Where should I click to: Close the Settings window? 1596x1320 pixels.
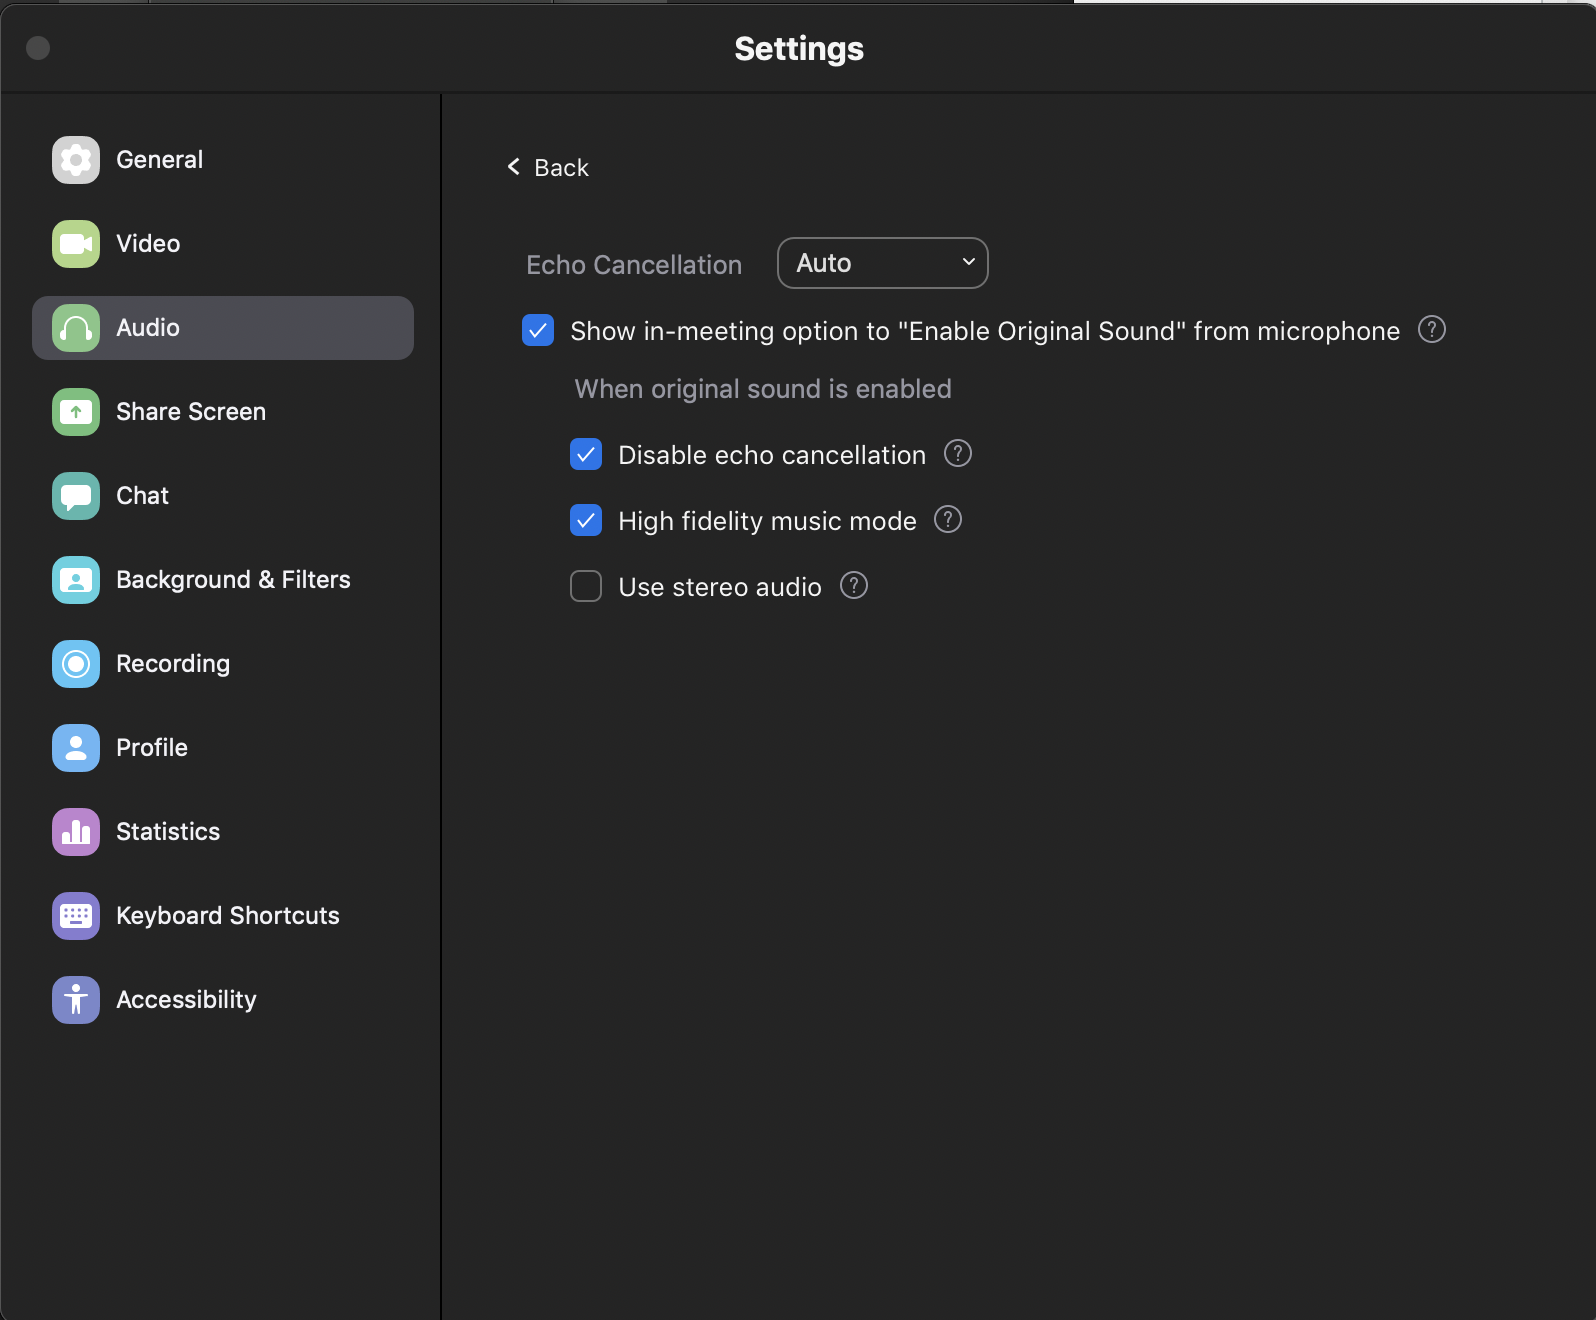click(x=38, y=48)
